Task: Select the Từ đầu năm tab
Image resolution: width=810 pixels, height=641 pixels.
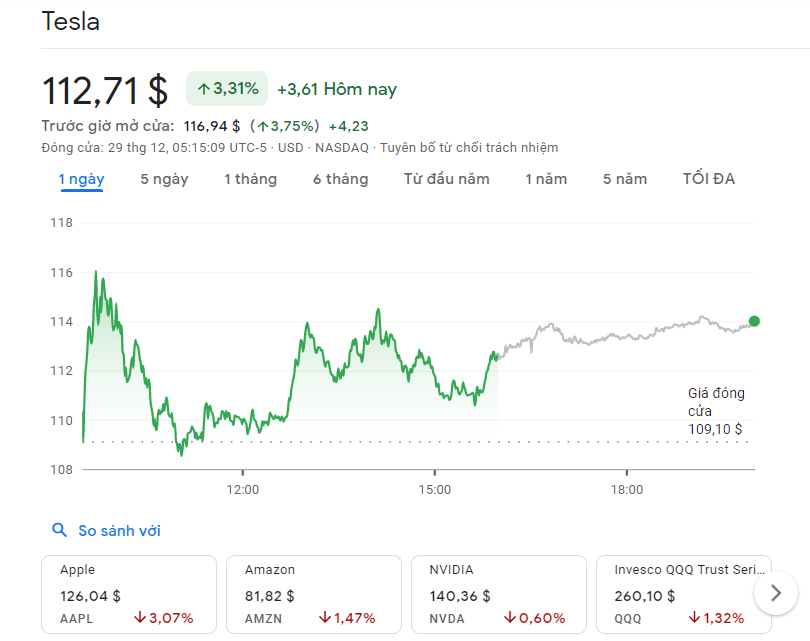Action: [x=447, y=179]
